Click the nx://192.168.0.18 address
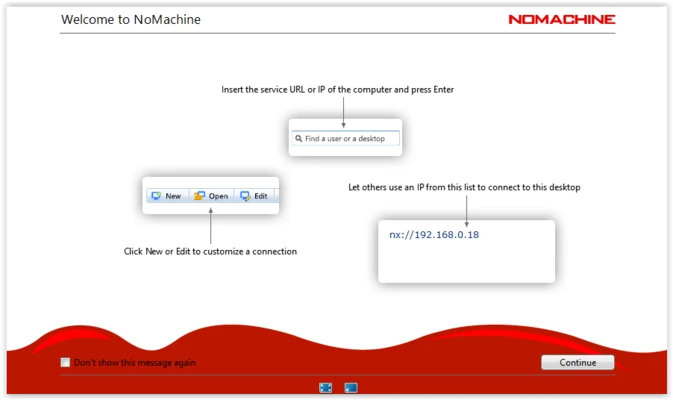Image resolution: width=673 pixels, height=400 pixels. 434,234
